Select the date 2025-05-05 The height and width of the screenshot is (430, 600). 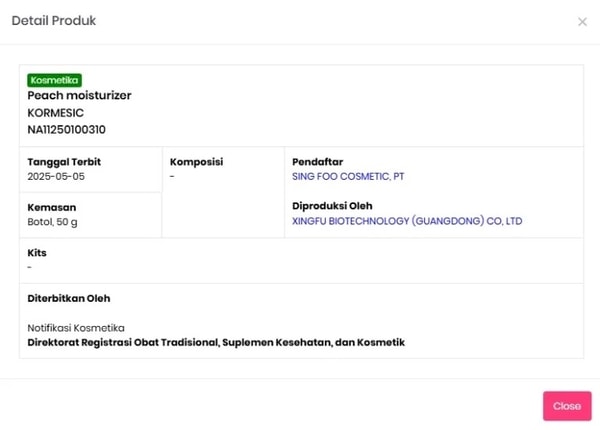click(56, 176)
